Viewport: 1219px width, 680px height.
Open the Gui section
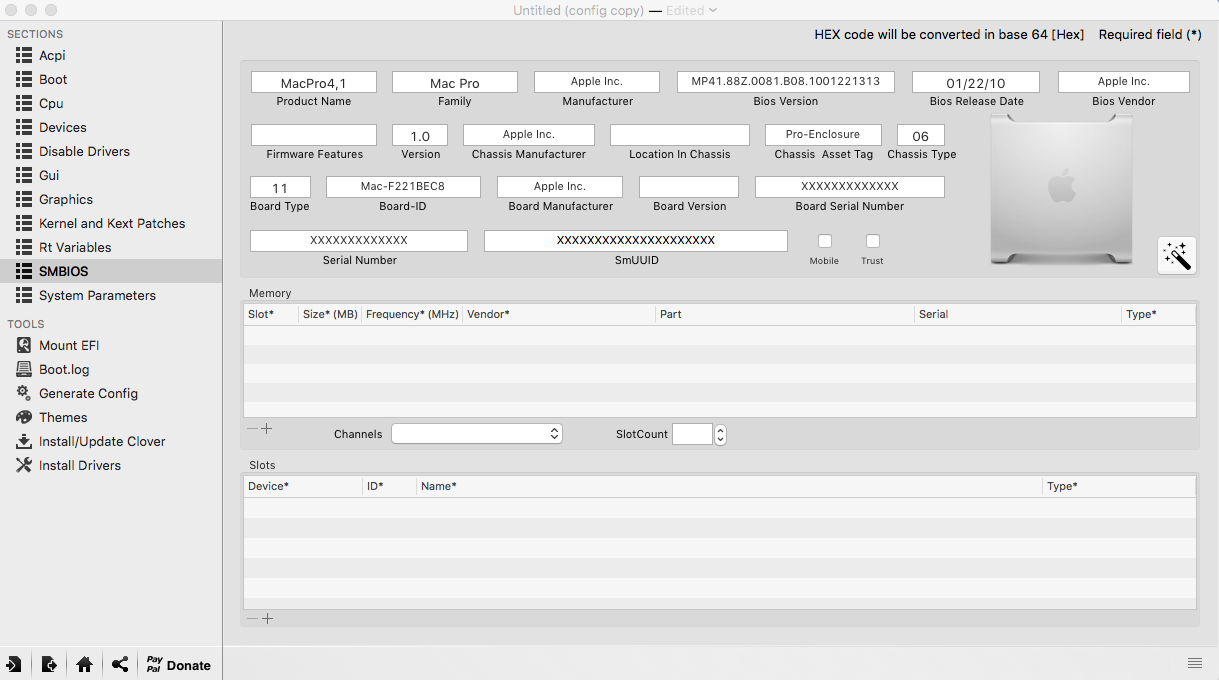110,175
